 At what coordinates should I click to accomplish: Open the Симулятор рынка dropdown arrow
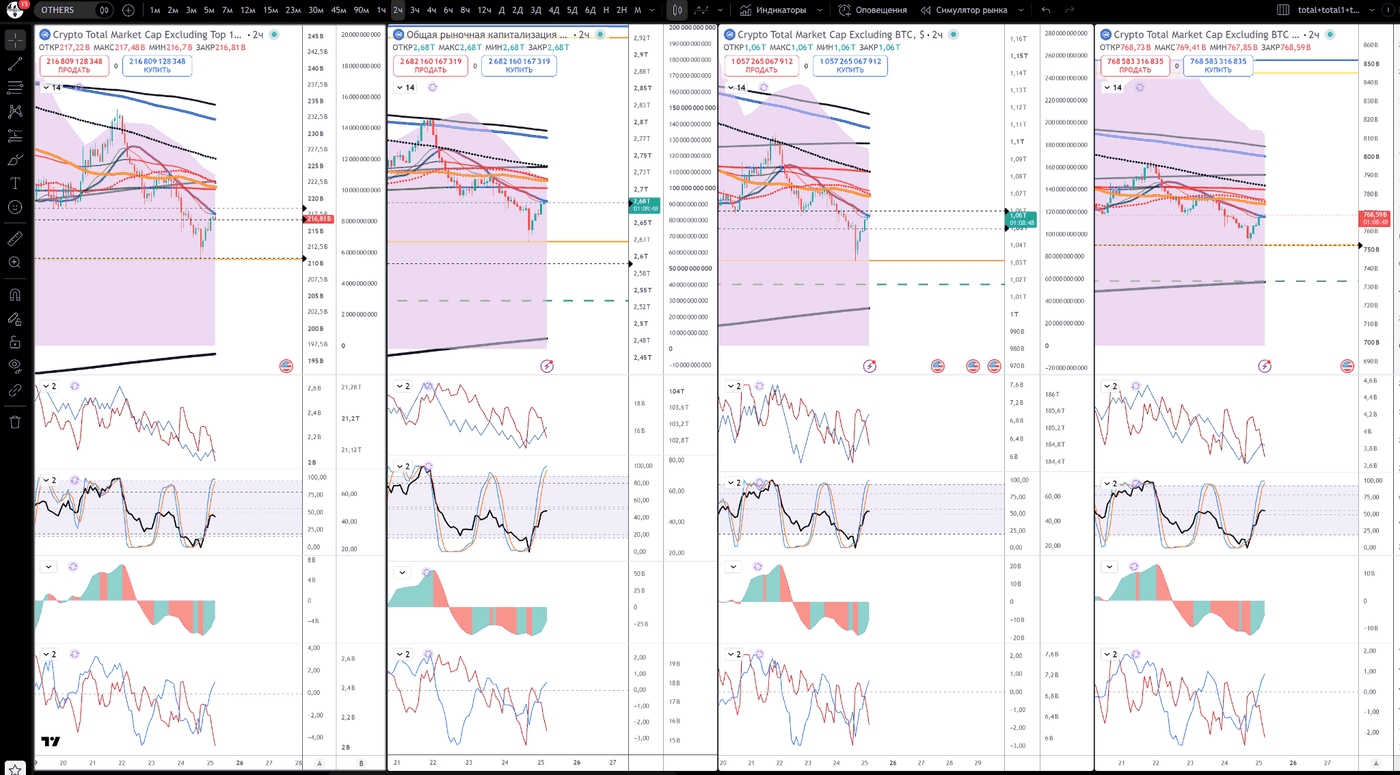click(x=1019, y=10)
